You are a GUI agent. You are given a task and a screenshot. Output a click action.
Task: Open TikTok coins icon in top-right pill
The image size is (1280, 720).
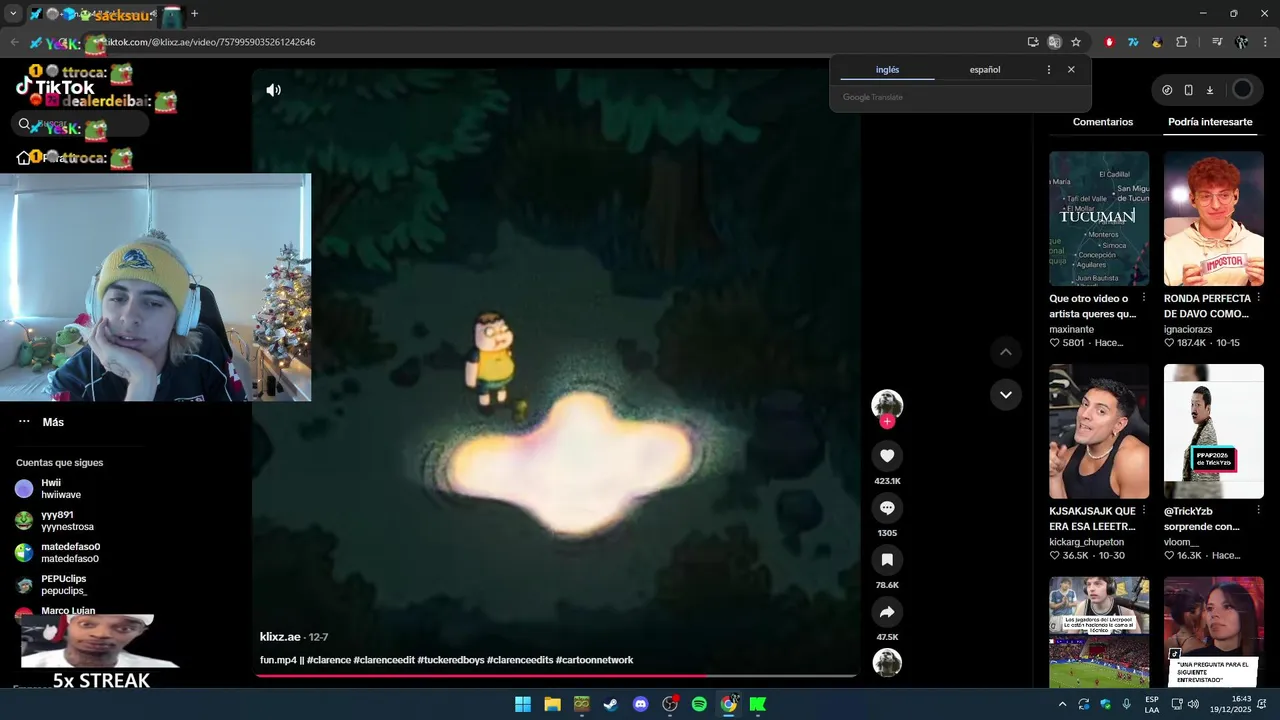click(x=1167, y=90)
